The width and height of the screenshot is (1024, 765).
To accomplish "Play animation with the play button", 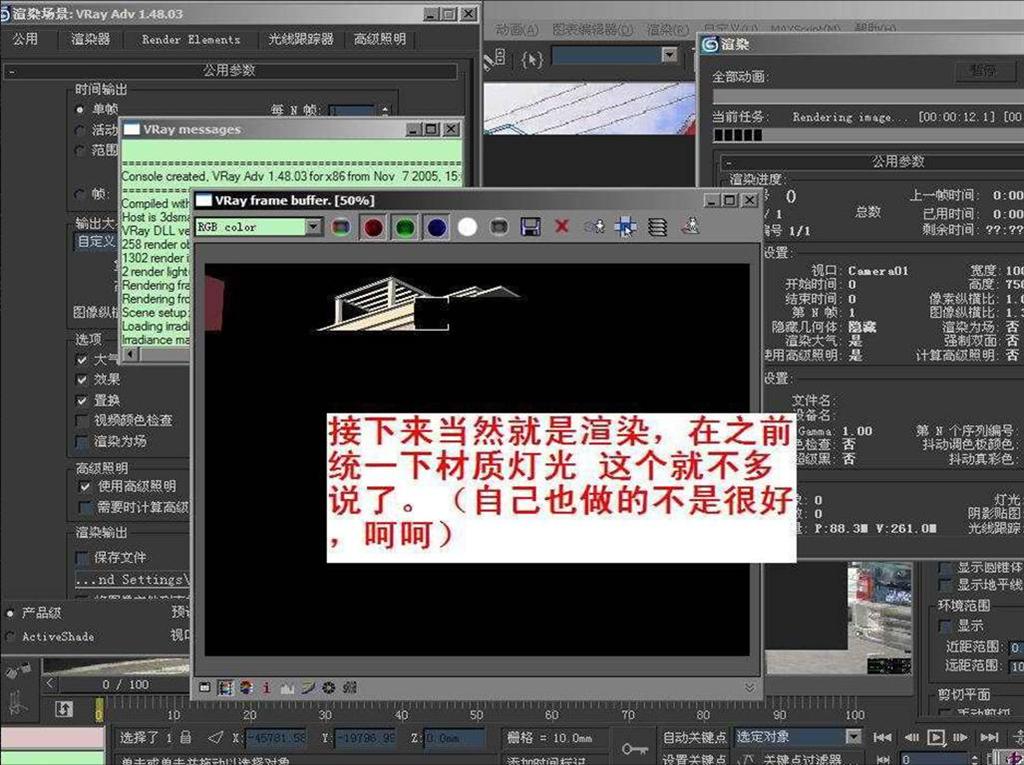I will (935, 737).
